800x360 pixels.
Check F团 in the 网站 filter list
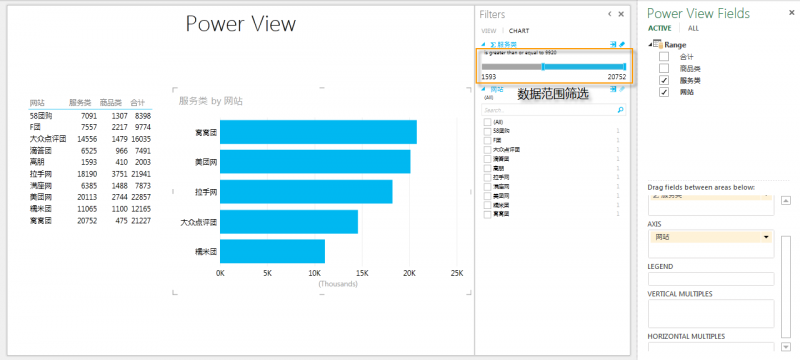(x=487, y=140)
